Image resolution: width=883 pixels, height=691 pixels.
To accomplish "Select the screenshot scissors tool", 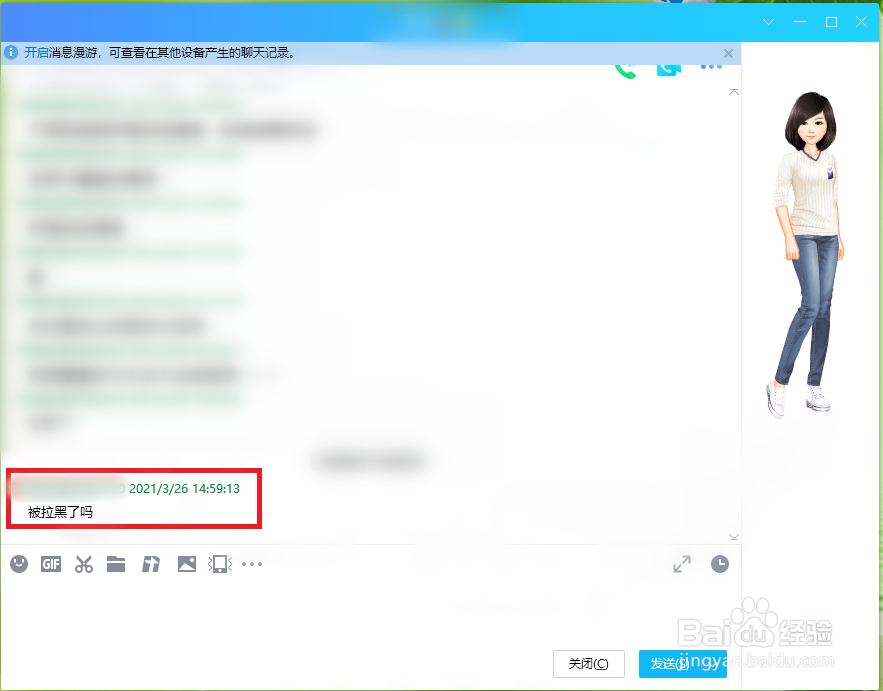I will (84, 564).
